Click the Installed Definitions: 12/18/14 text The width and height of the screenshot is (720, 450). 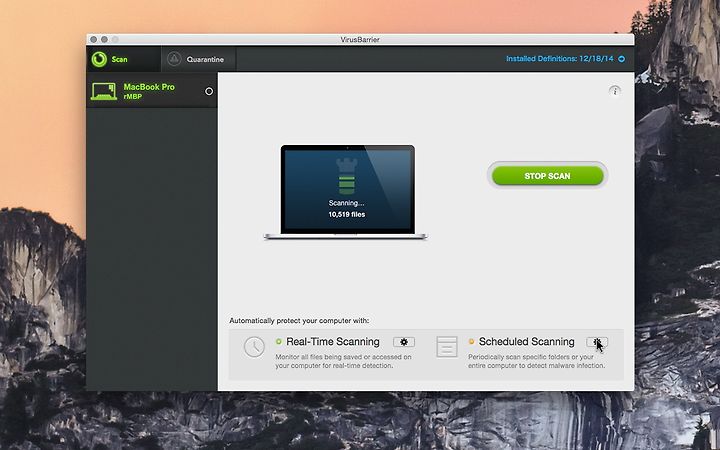[x=560, y=59]
